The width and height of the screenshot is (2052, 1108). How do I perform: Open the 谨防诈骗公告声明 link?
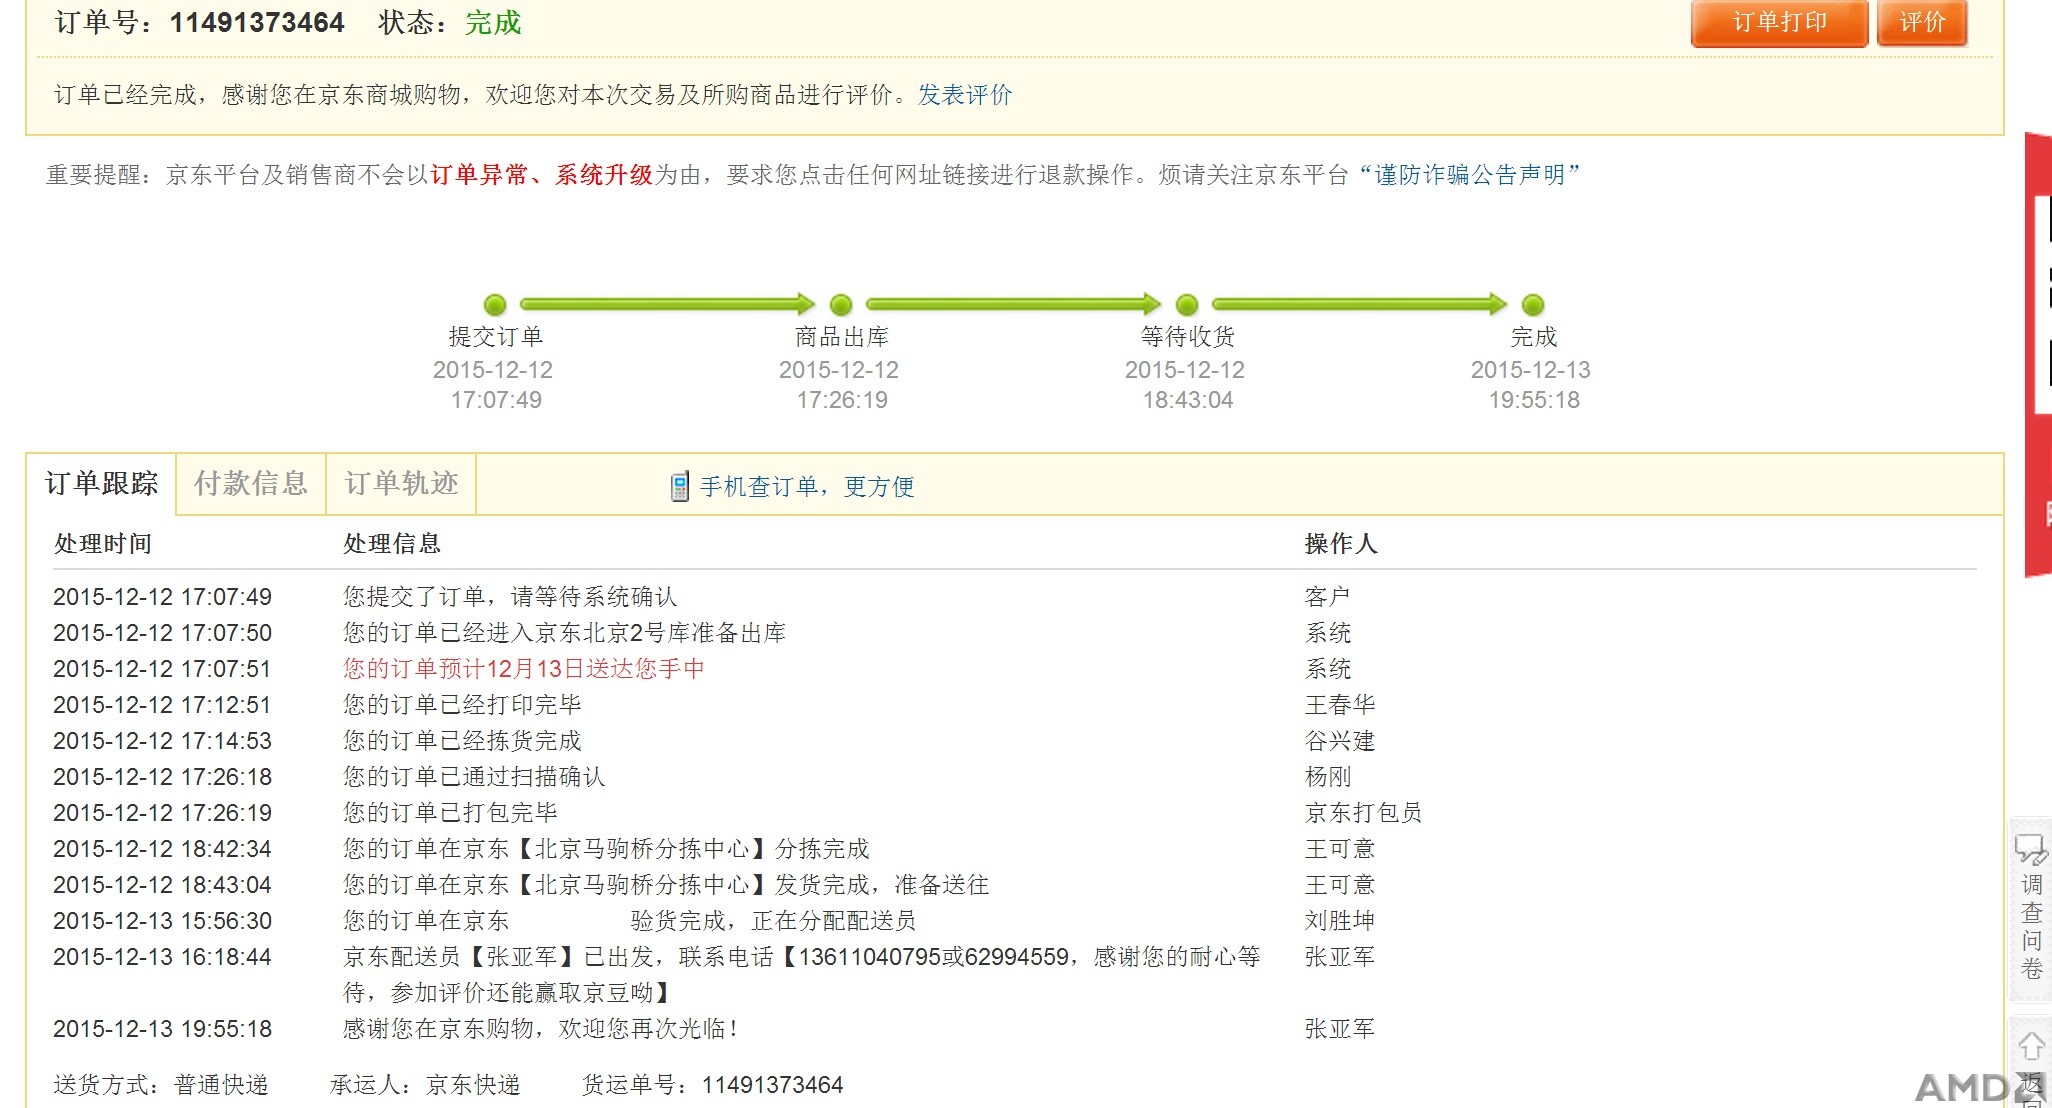[1470, 175]
